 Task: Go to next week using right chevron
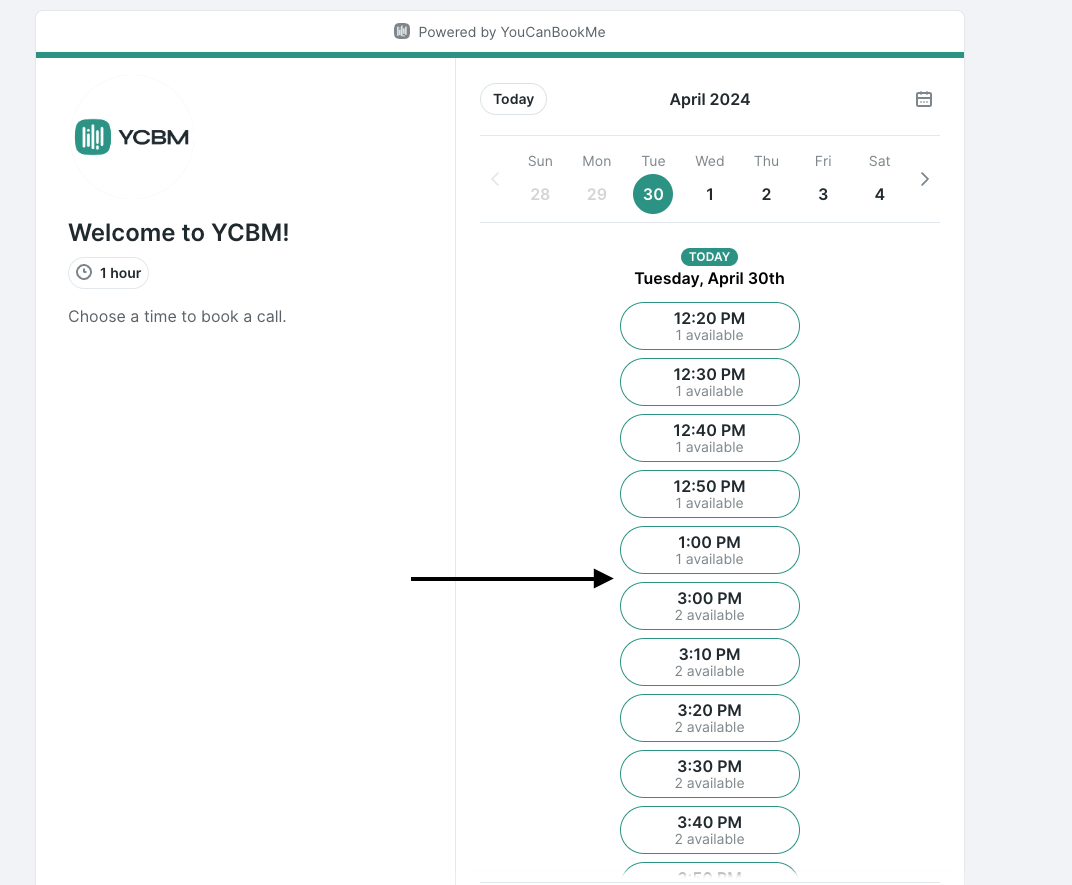[924, 179]
